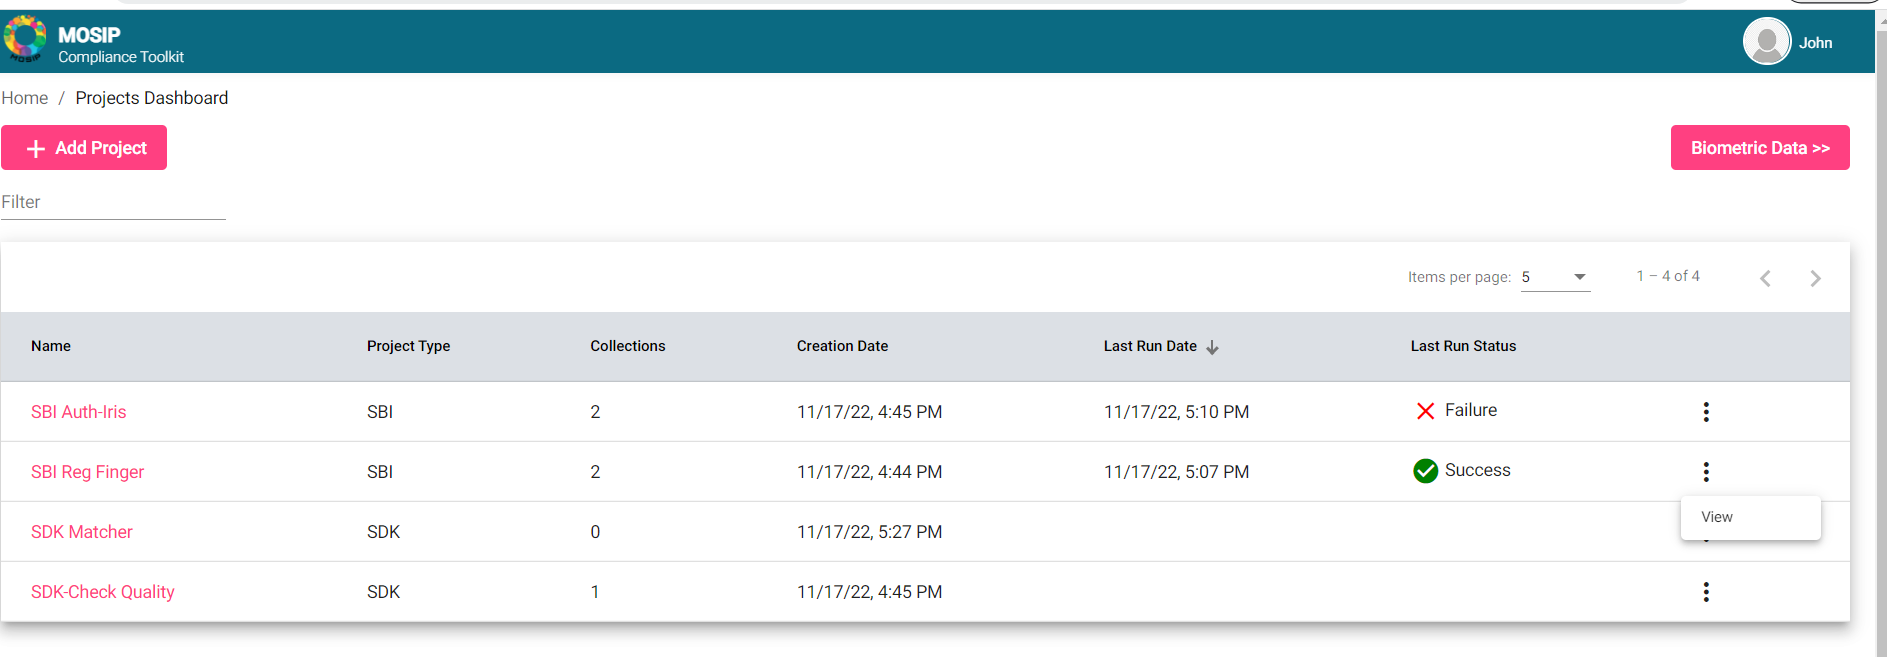
Task: Click the John user avatar icon
Action: point(1766,42)
